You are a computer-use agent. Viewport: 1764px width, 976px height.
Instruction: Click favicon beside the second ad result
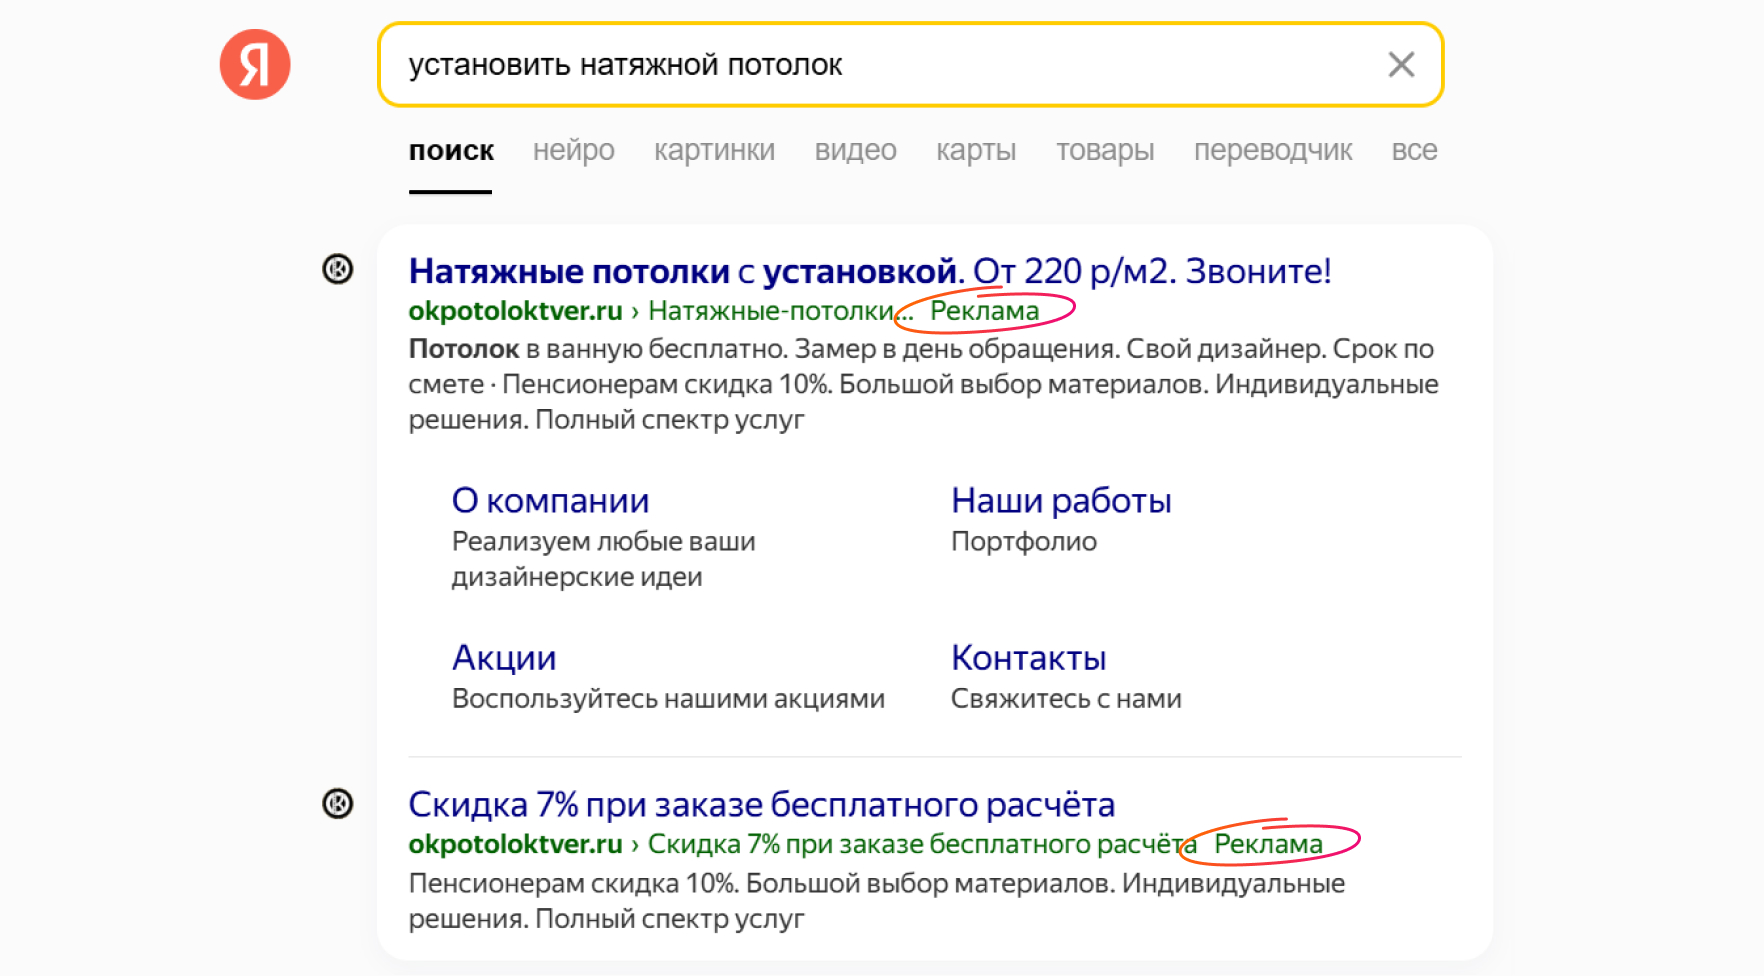[338, 803]
